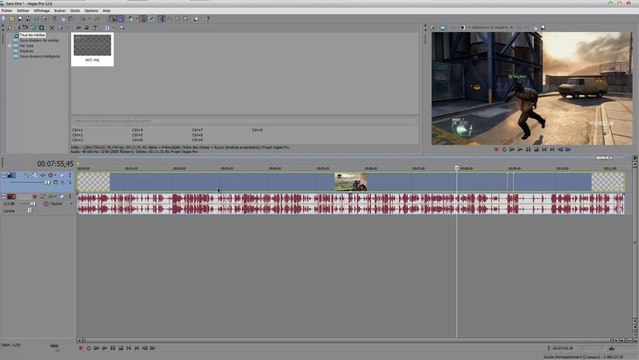Go to start in video preview transport
This screenshot has height=360, width=639.
(x=544, y=150)
